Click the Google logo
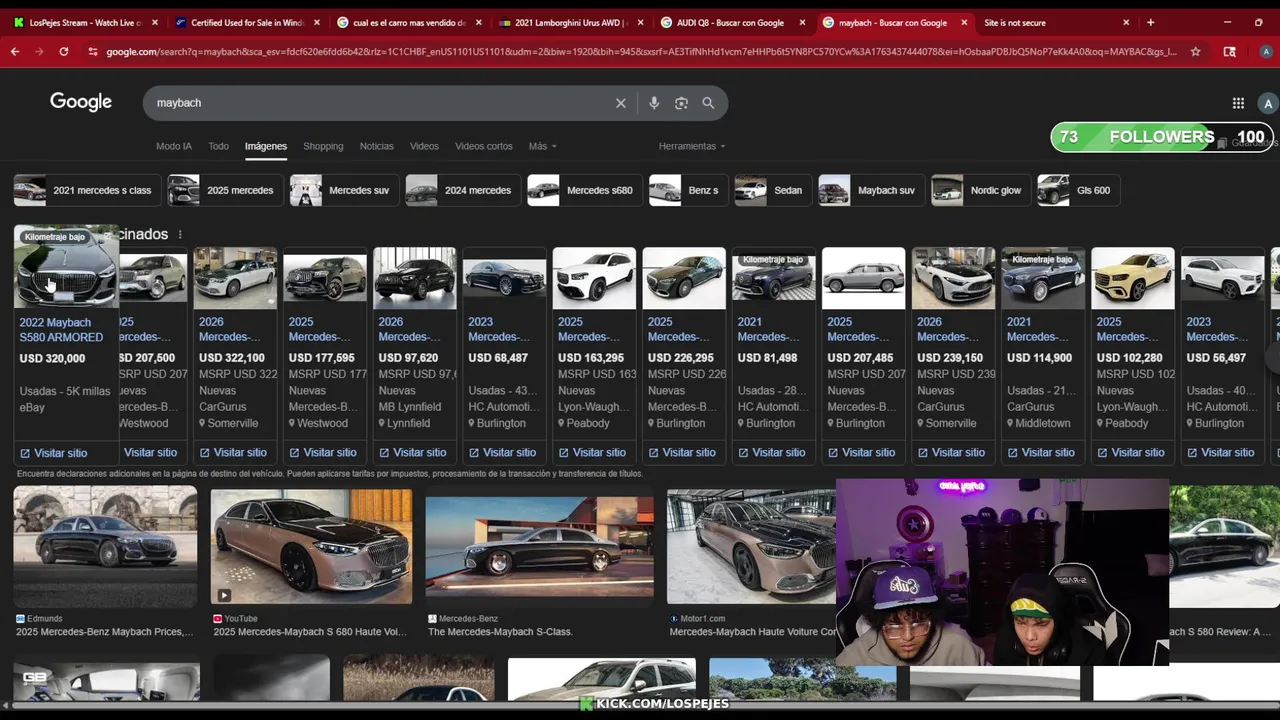The height and width of the screenshot is (720, 1280). (81, 102)
